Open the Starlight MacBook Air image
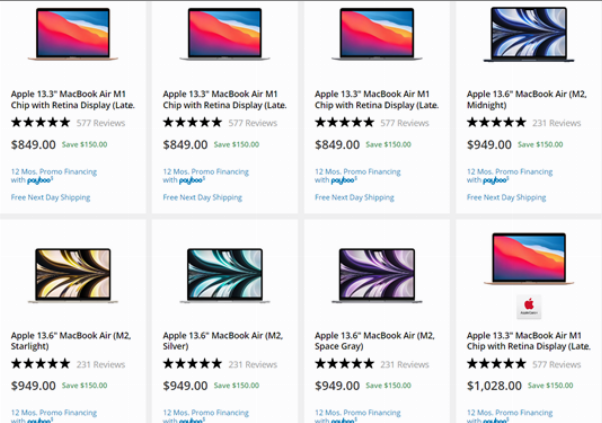602x423 pixels. click(x=73, y=275)
